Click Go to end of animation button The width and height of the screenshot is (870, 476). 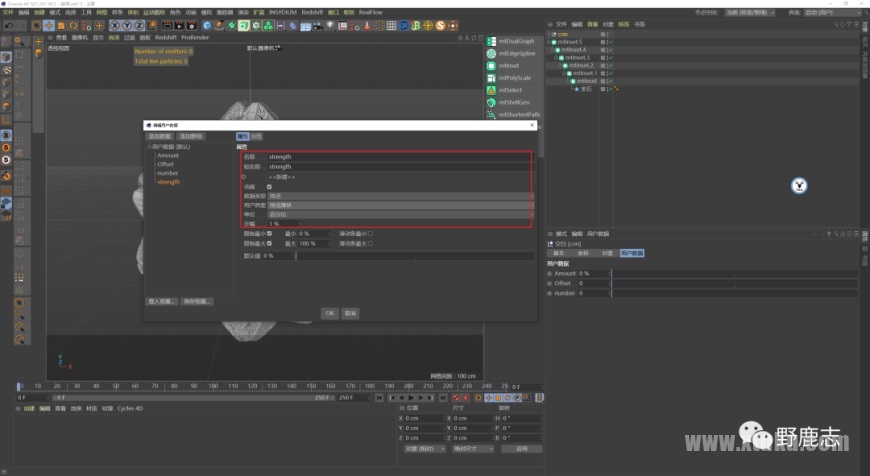click(443, 398)
